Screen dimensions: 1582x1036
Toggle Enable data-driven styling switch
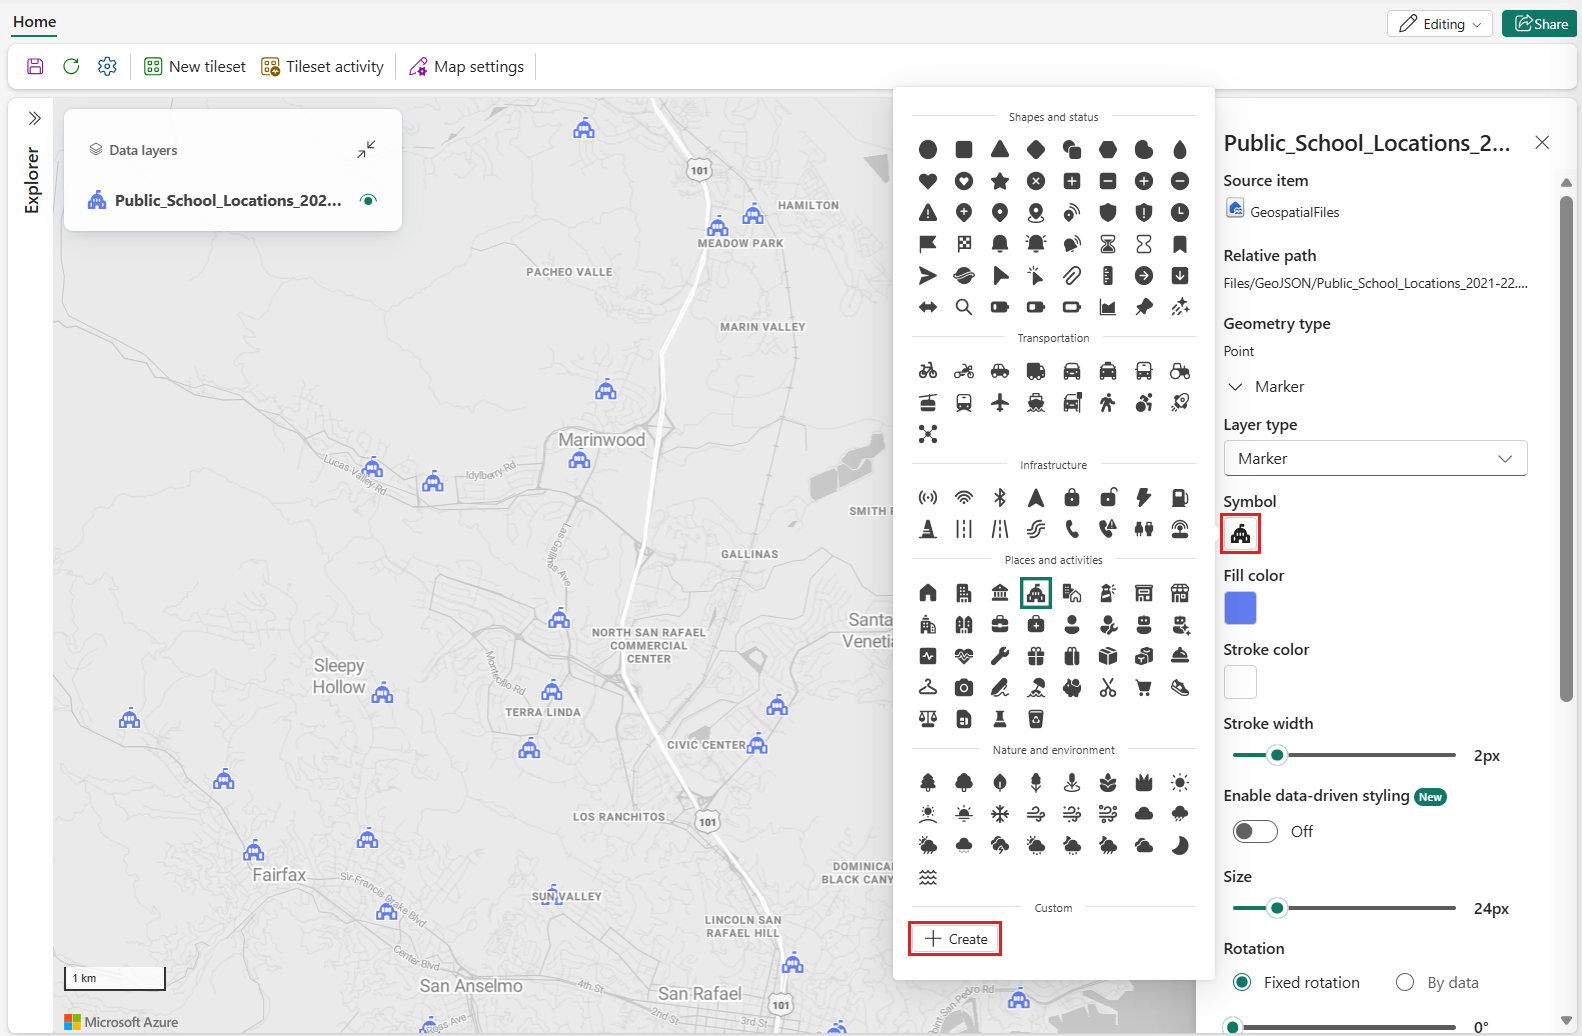[1255, 831]
